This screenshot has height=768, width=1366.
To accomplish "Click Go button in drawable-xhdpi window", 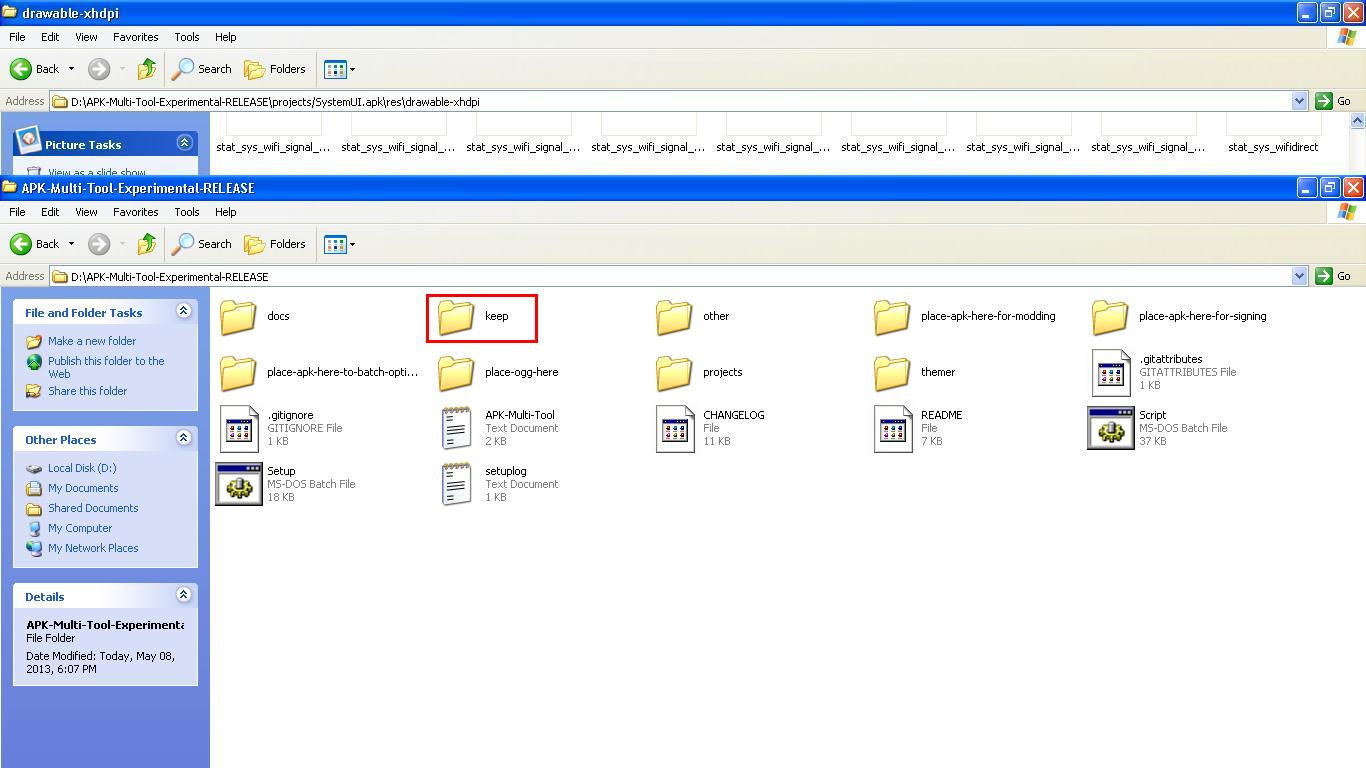I will (x=1333, y=101).
